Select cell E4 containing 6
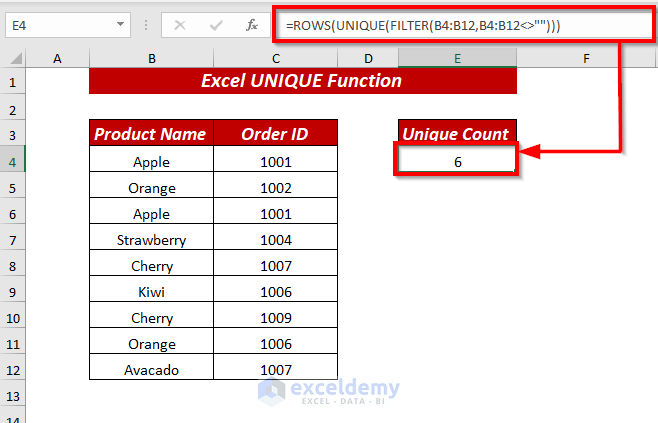Viewport: 658px width, 423px height. 457,159
